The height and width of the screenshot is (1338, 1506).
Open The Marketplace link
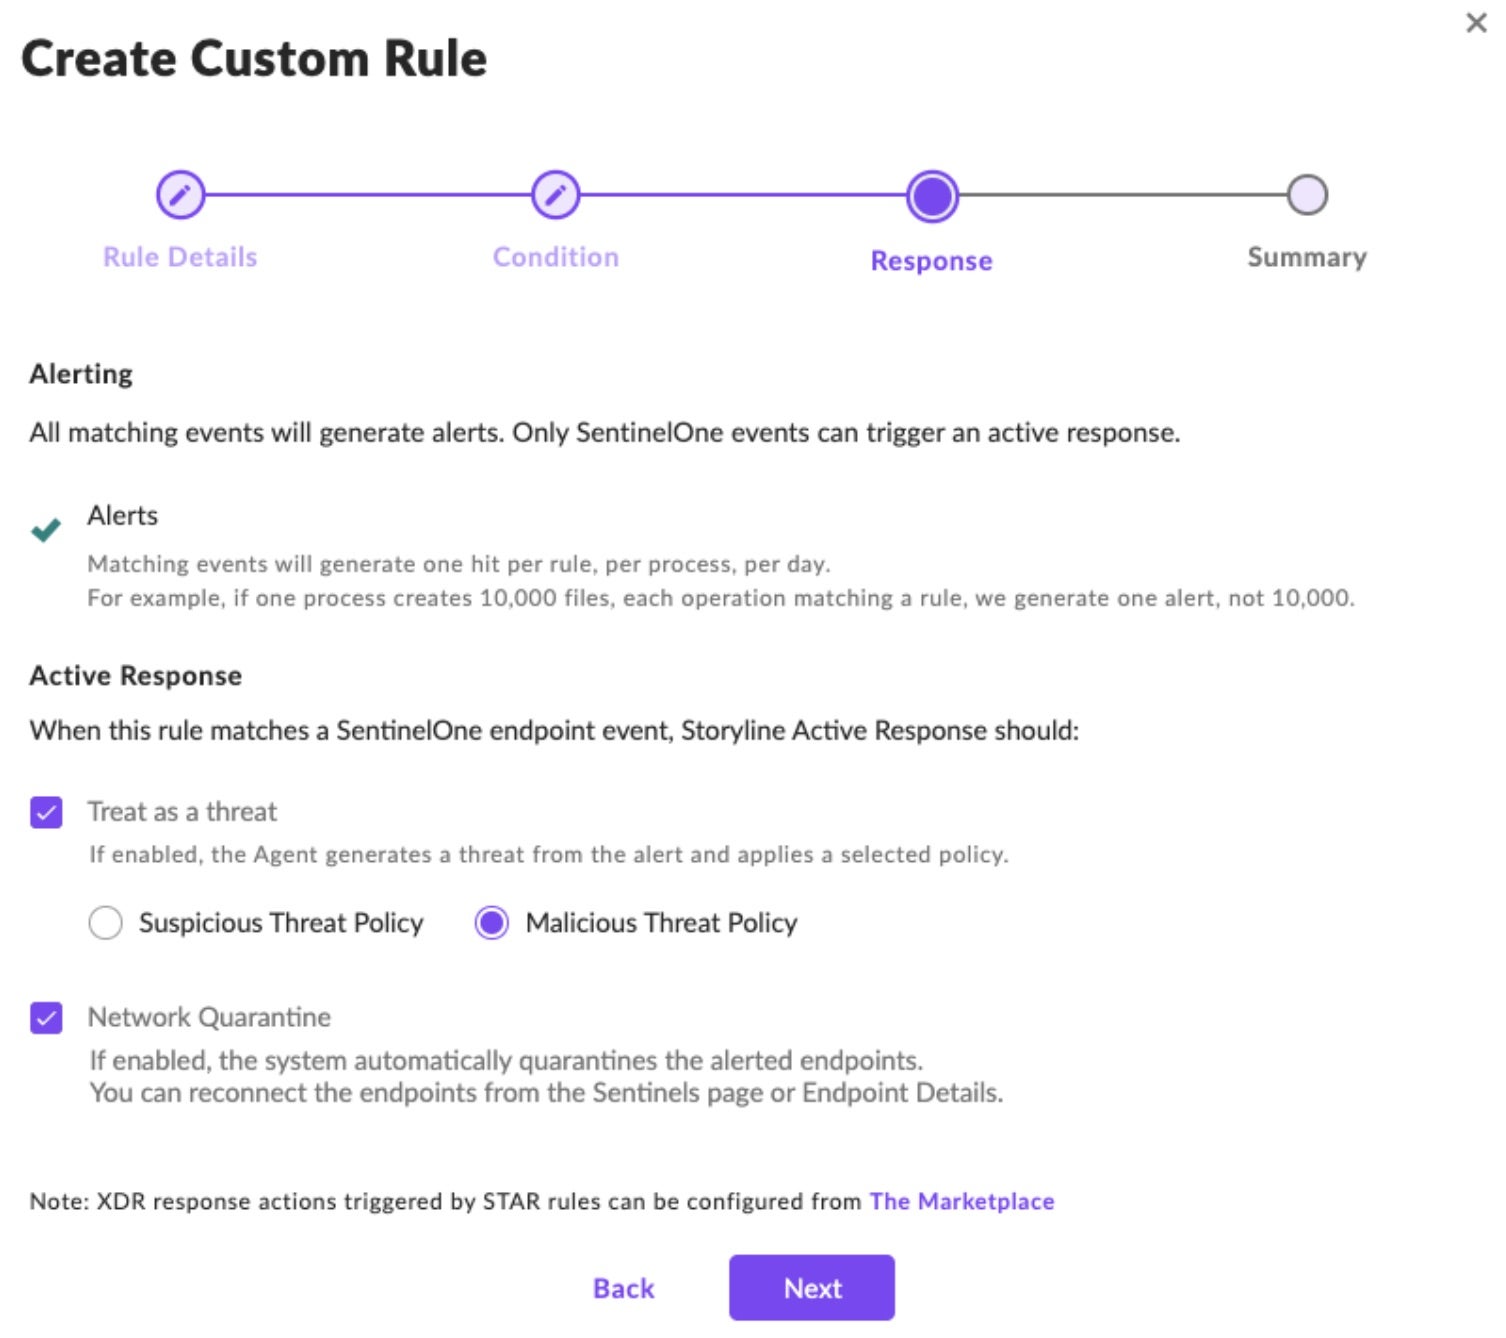[x=961, y=1201]
